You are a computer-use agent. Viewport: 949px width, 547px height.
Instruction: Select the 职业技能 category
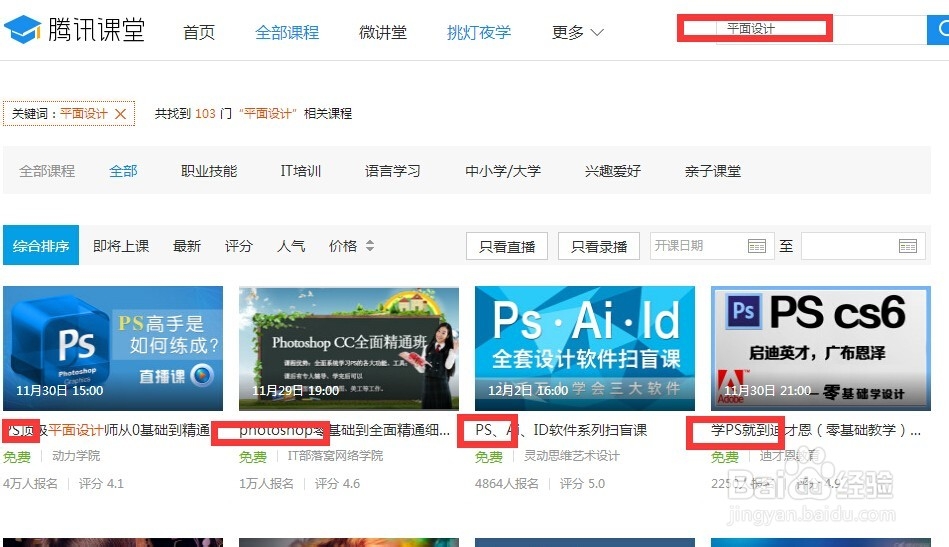tap(209, 171)
